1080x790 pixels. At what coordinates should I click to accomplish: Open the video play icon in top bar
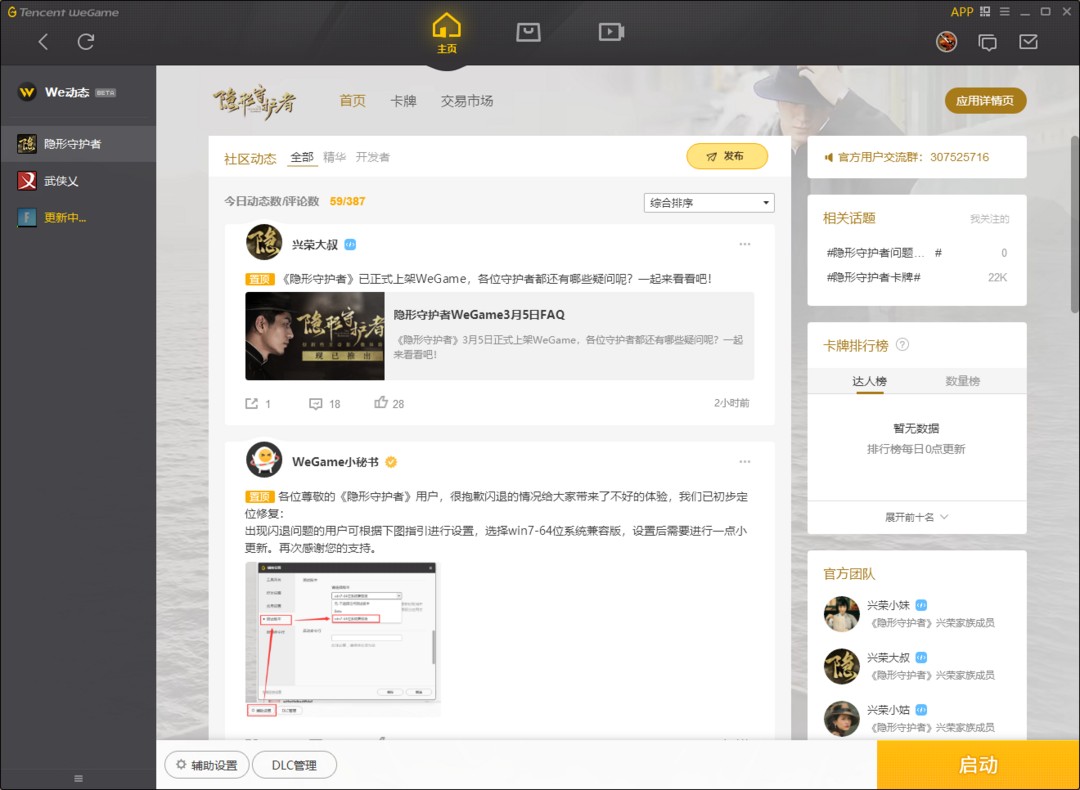pos(611,32)
